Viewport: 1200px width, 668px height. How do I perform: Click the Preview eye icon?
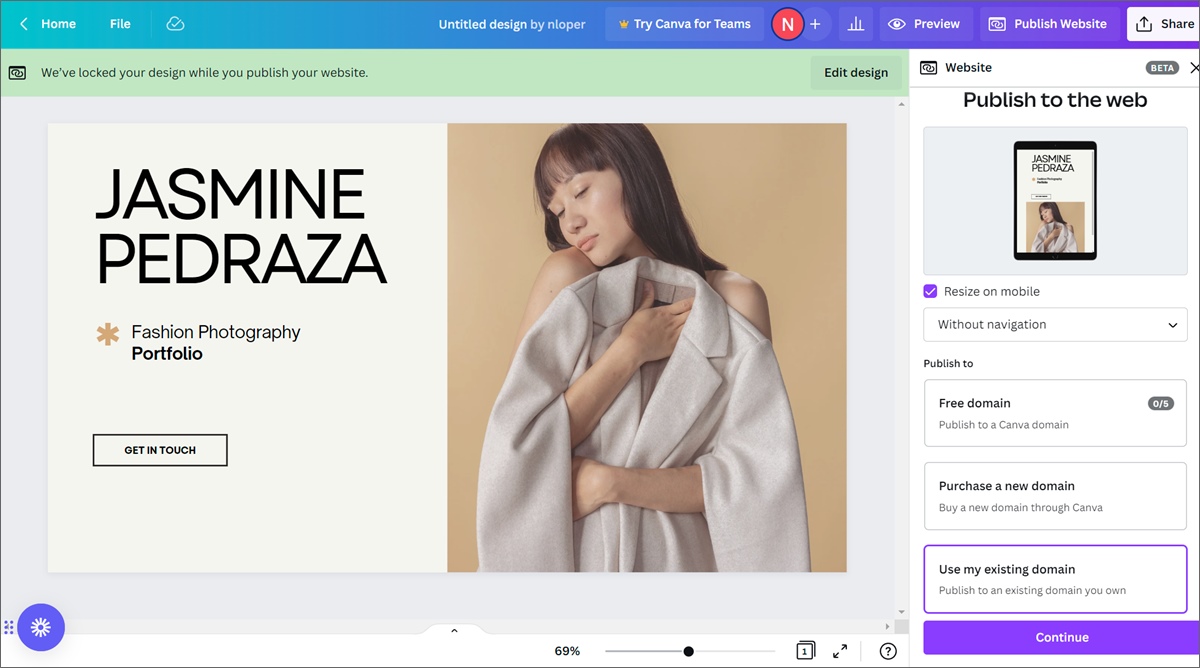[x=899, y=23]
